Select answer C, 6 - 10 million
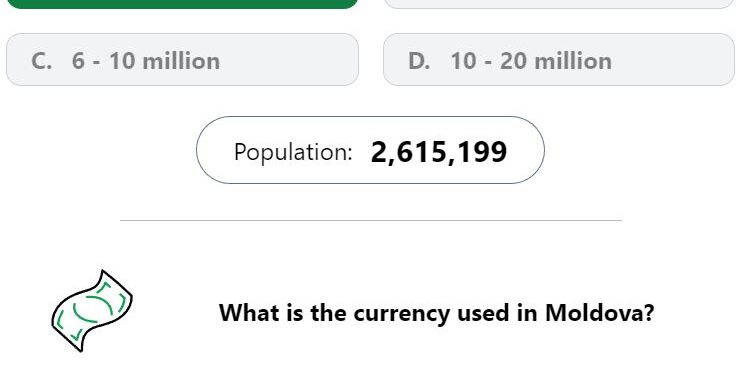The height and width of the screenshot is (375, 744). 182,60
